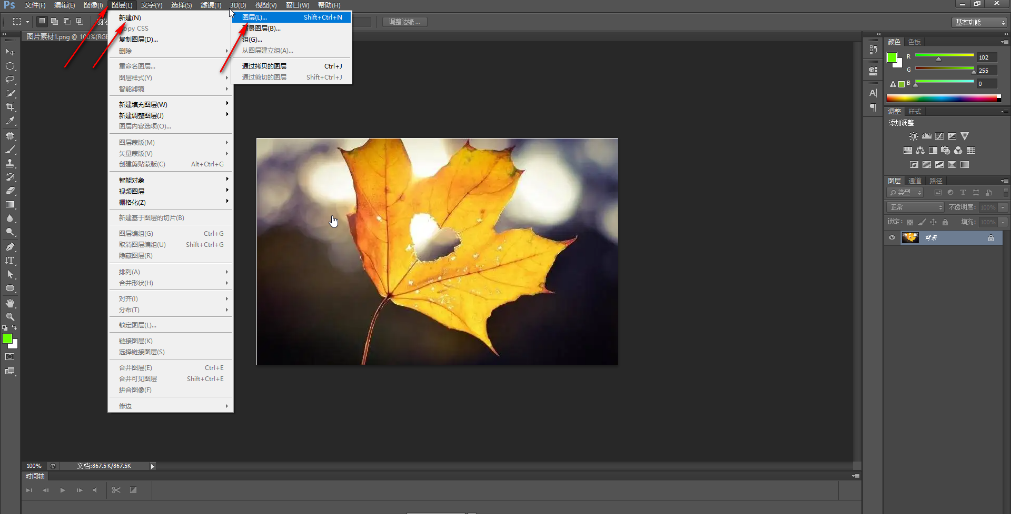Click the lock icon on the background layer
The height and width of the screenshot is (514, 1012).
(x=990, y=238)
